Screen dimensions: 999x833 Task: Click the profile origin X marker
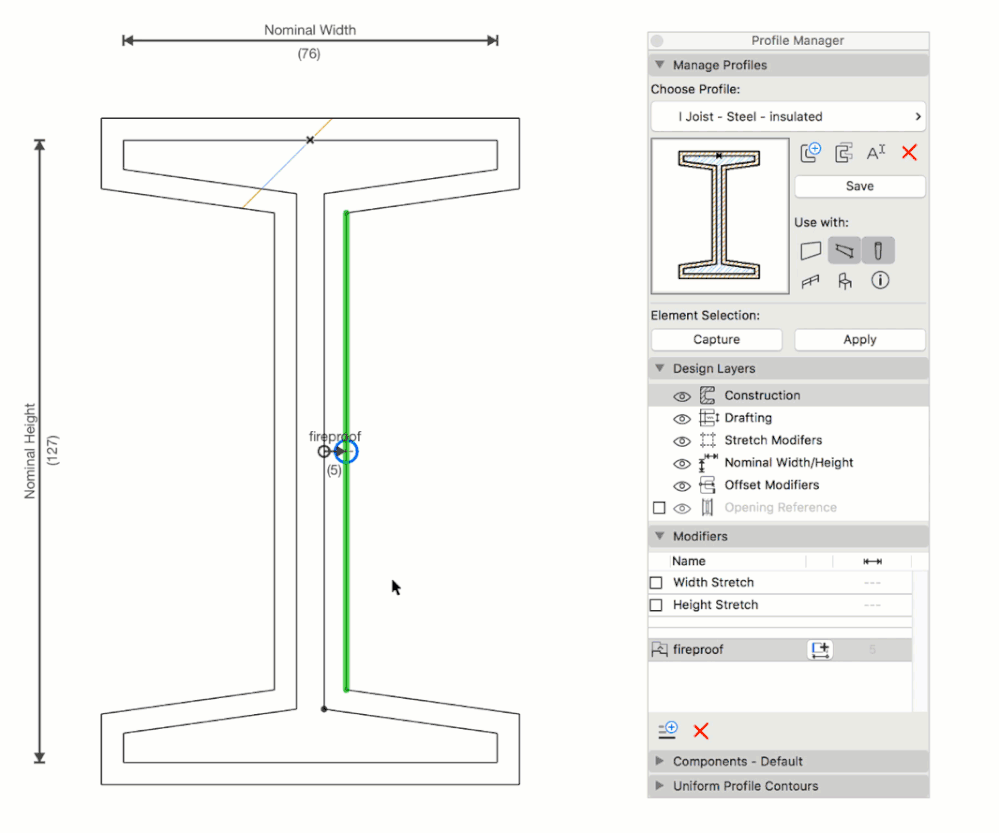(310, 140)
